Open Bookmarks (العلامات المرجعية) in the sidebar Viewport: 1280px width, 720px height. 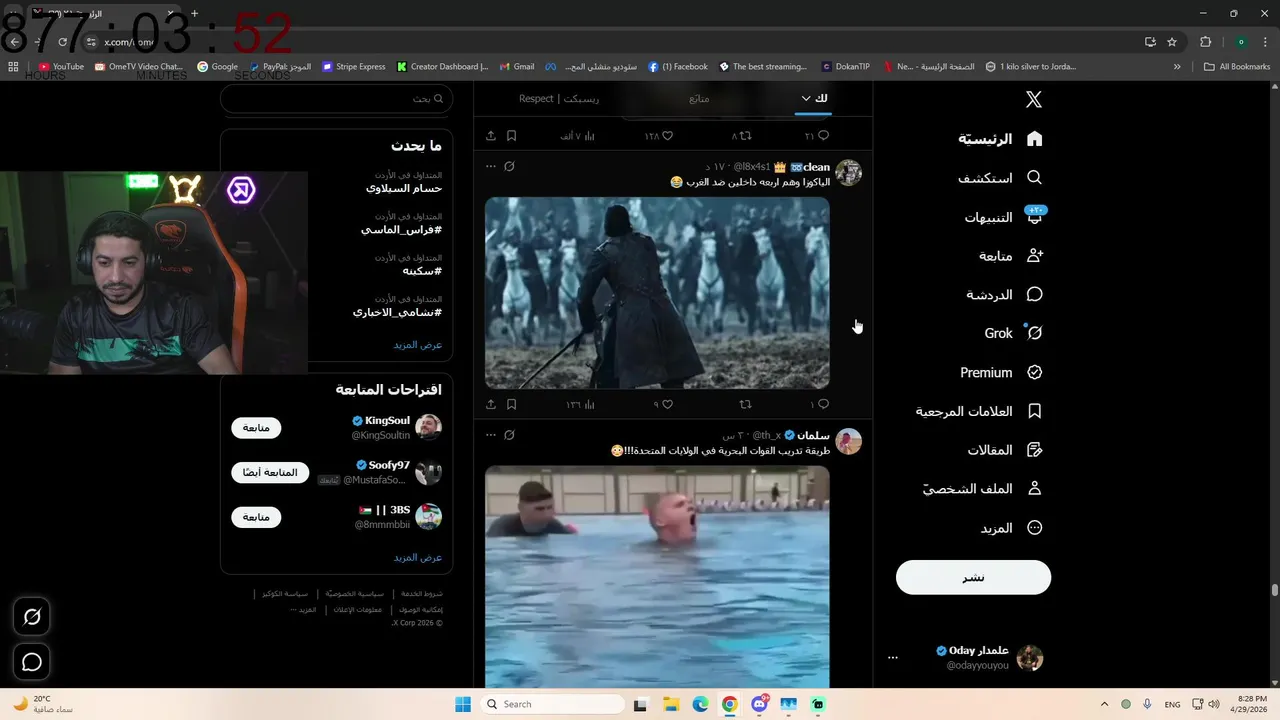pyautogui.click(x=980, y=411)
